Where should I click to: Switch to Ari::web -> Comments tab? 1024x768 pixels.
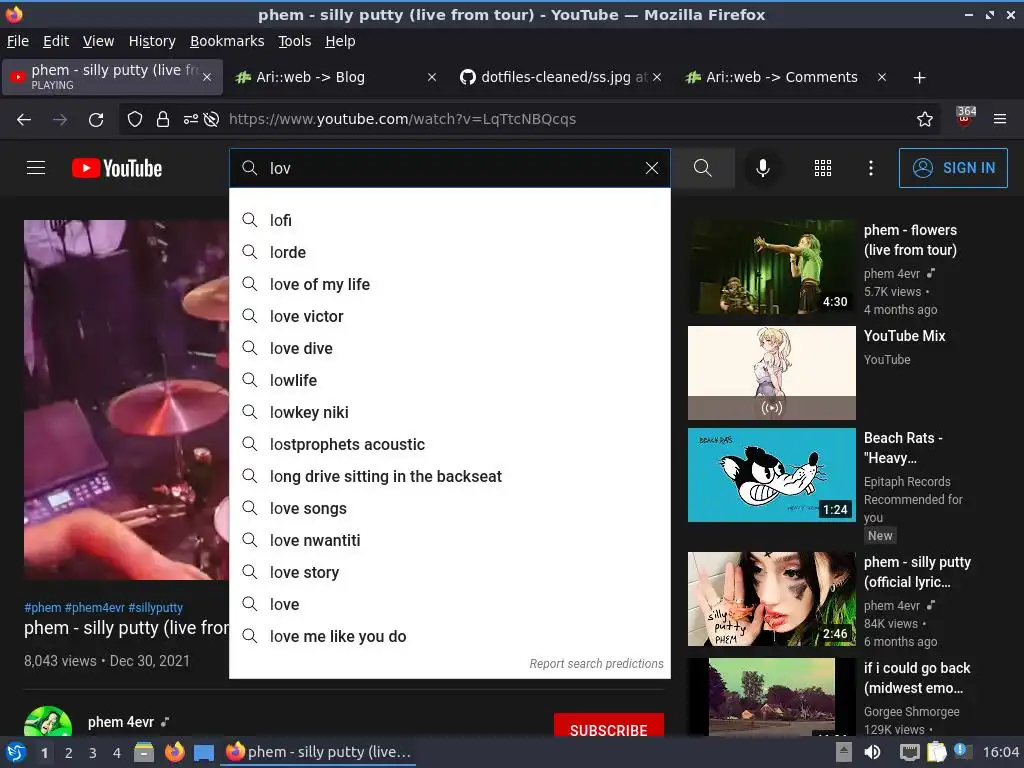(x=787, y=77)
